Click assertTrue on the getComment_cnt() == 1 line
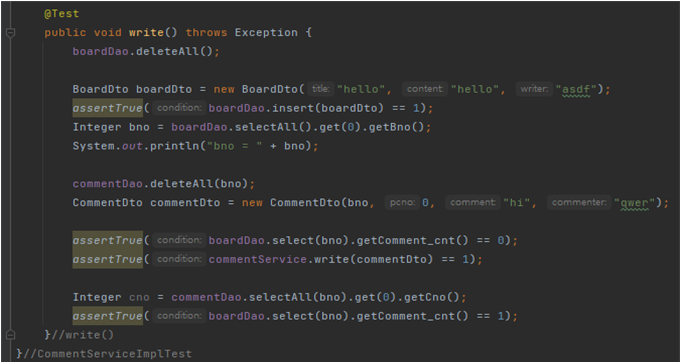Viewport: 682px width, 362px height. 107,316
